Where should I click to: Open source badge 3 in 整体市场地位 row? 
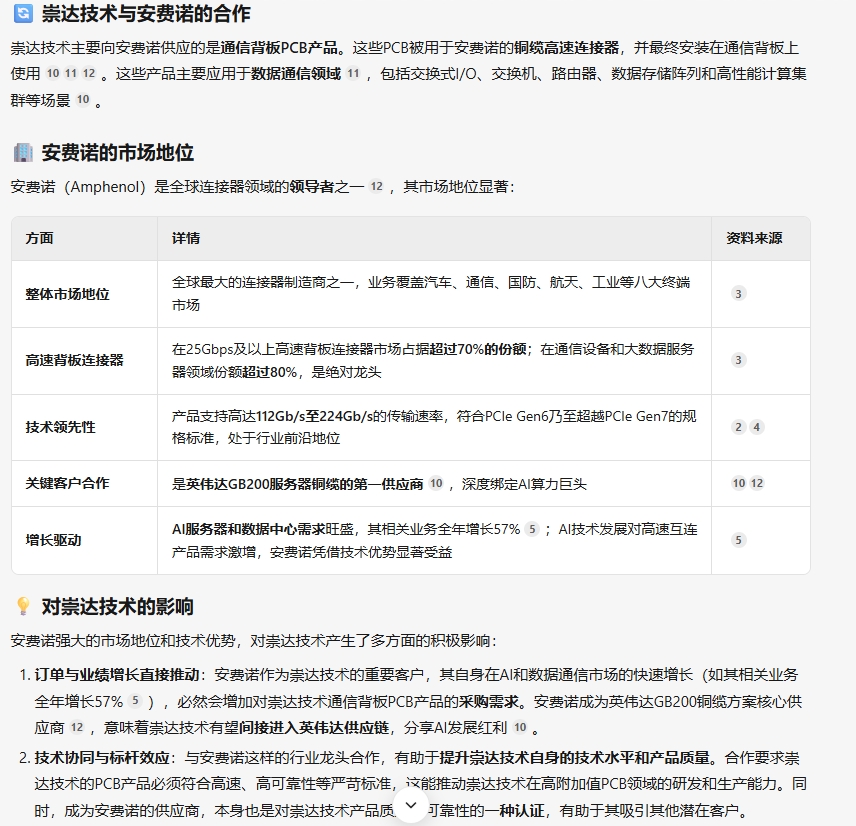[x=738, y=294]
